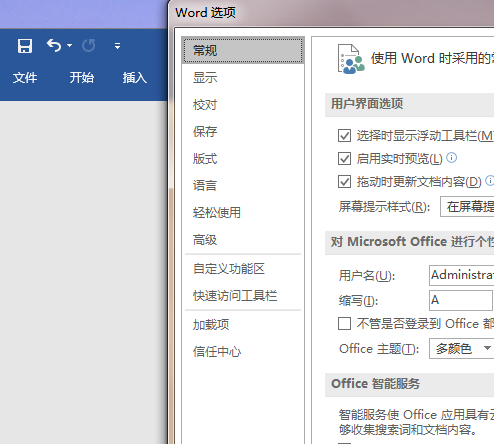Select 校对 category in options list

click(243, 105)
